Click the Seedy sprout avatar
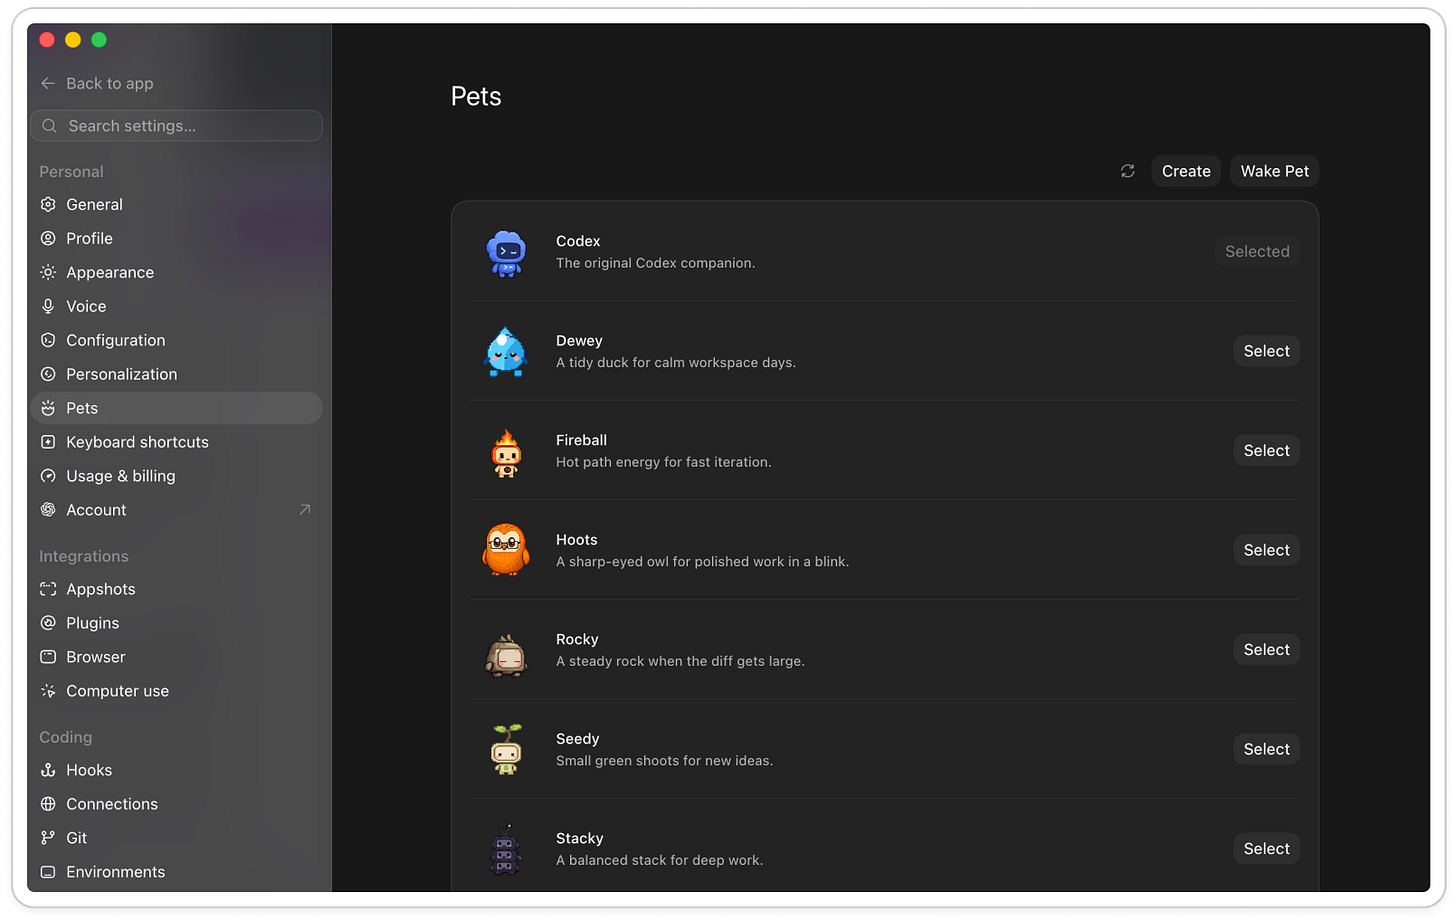Screen dimensions: 1456x918 click(x=507, y=749)
